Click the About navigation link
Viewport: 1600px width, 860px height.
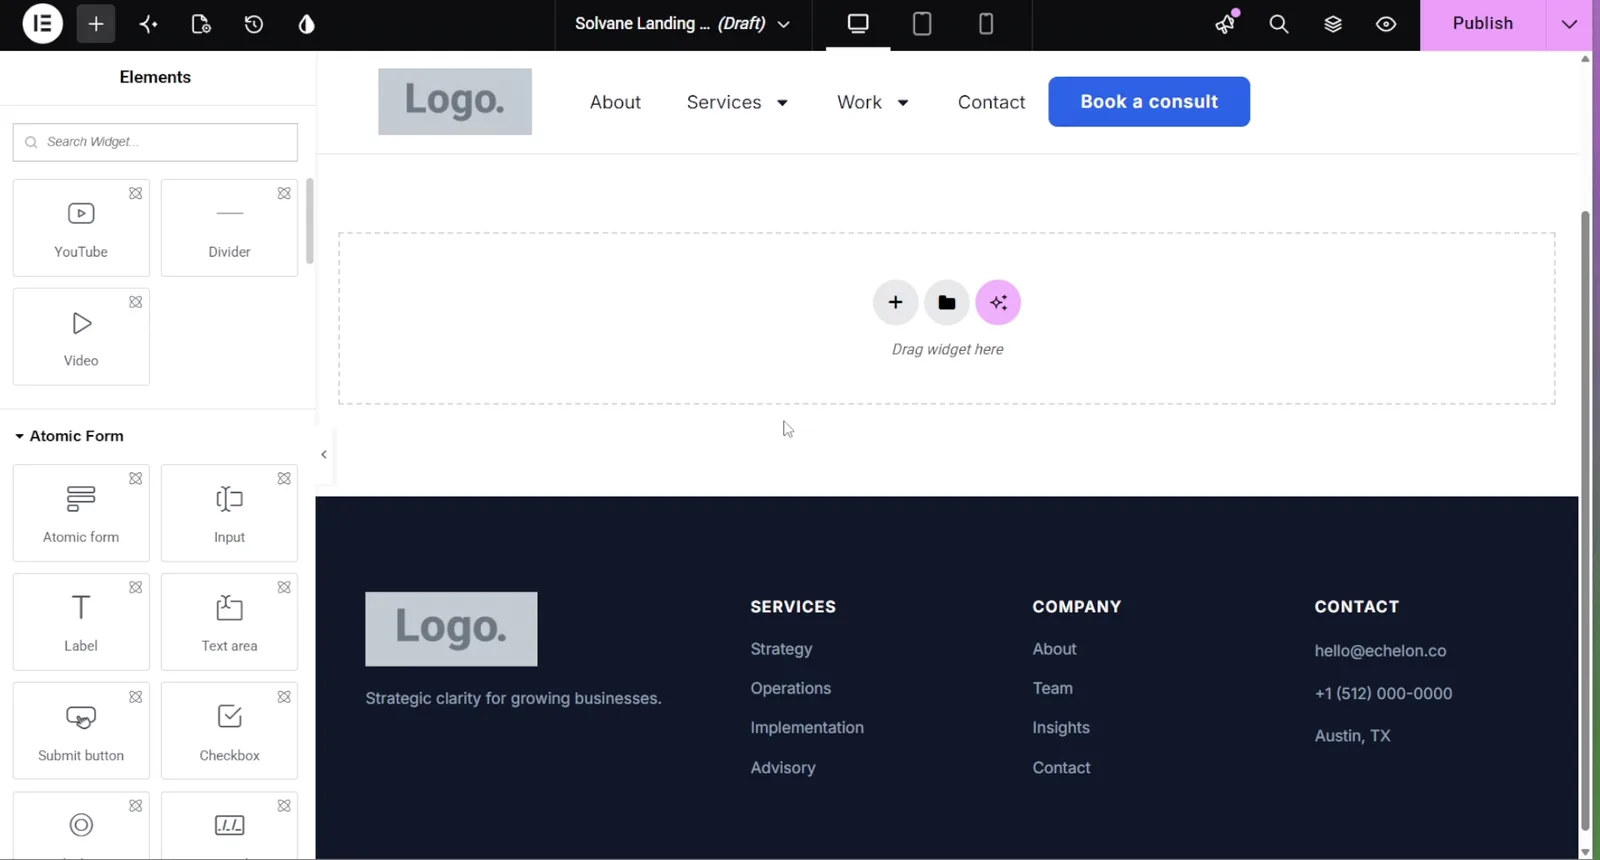(615, 102)
